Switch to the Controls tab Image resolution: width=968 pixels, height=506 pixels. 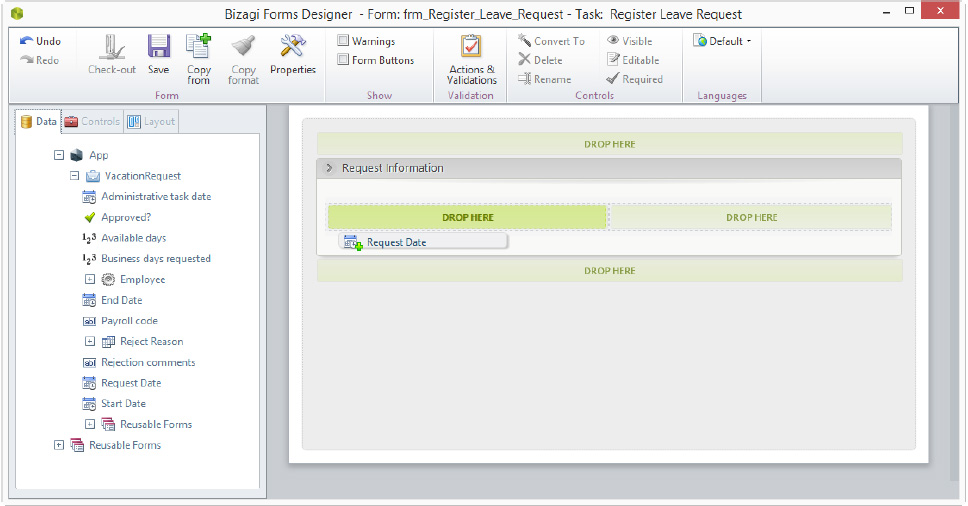coord(93,122)
